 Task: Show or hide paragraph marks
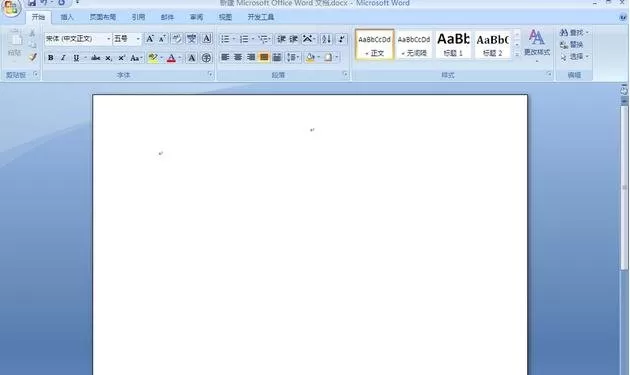(x=342, y=39)
